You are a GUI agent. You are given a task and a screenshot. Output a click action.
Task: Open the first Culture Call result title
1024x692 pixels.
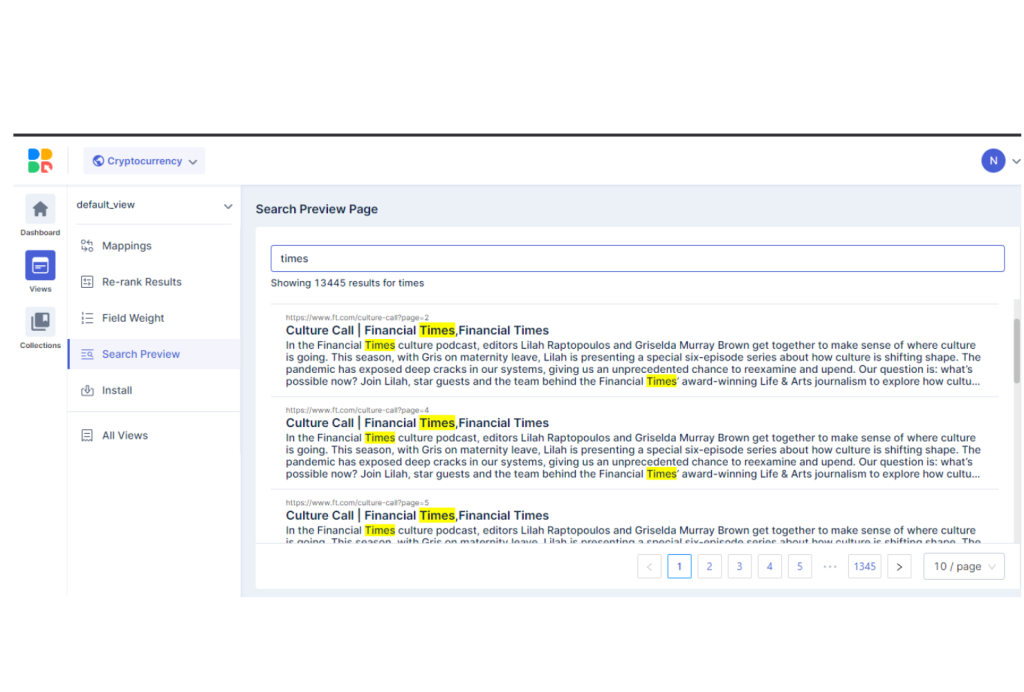click(417, 331)
